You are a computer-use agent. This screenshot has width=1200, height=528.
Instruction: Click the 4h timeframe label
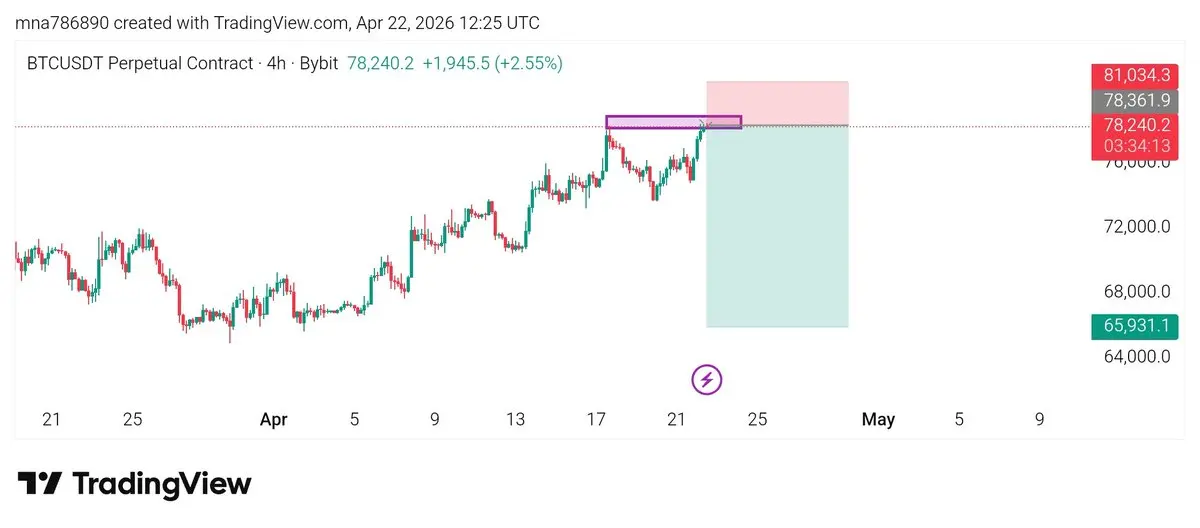tap(275, 63)
